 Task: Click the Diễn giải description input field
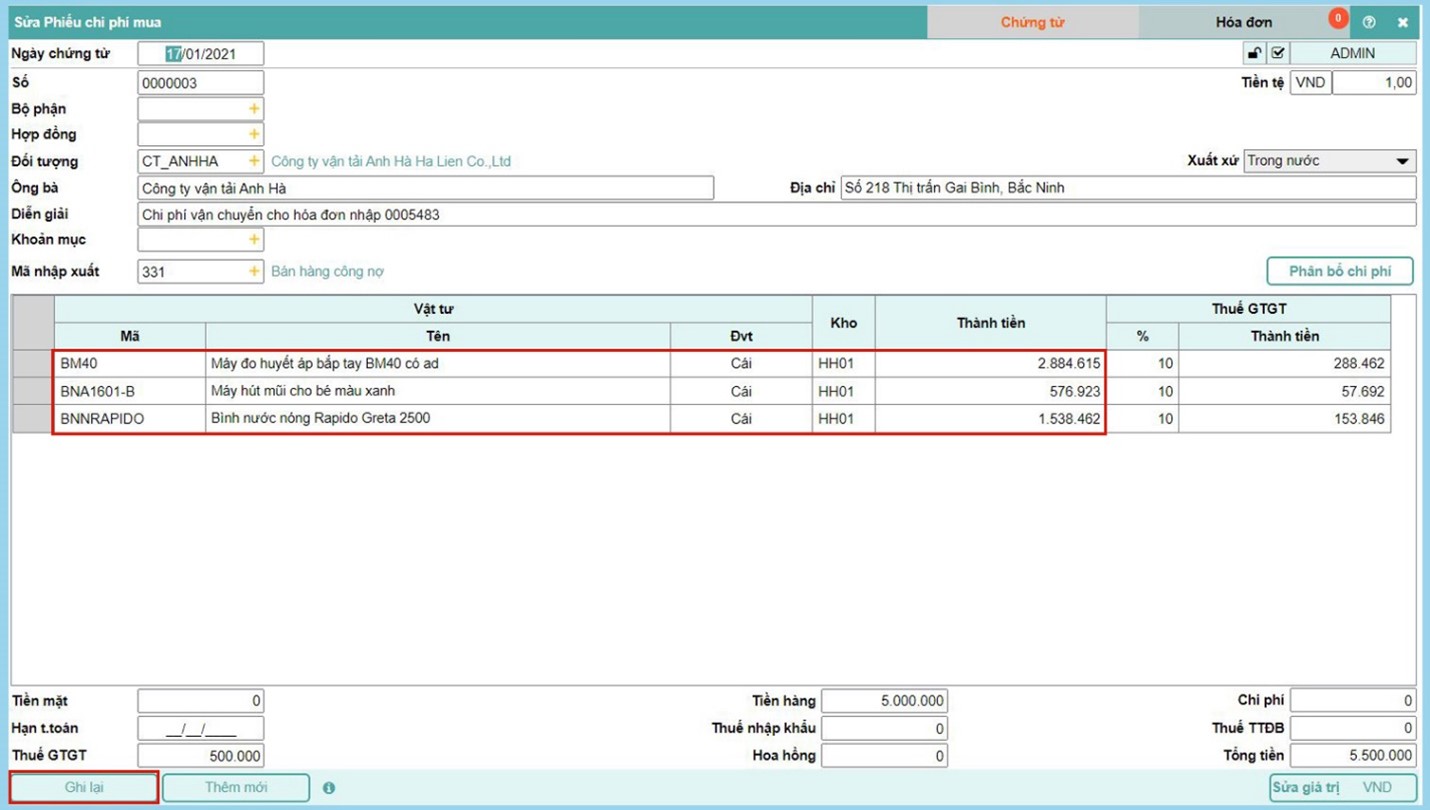(776, 215)
